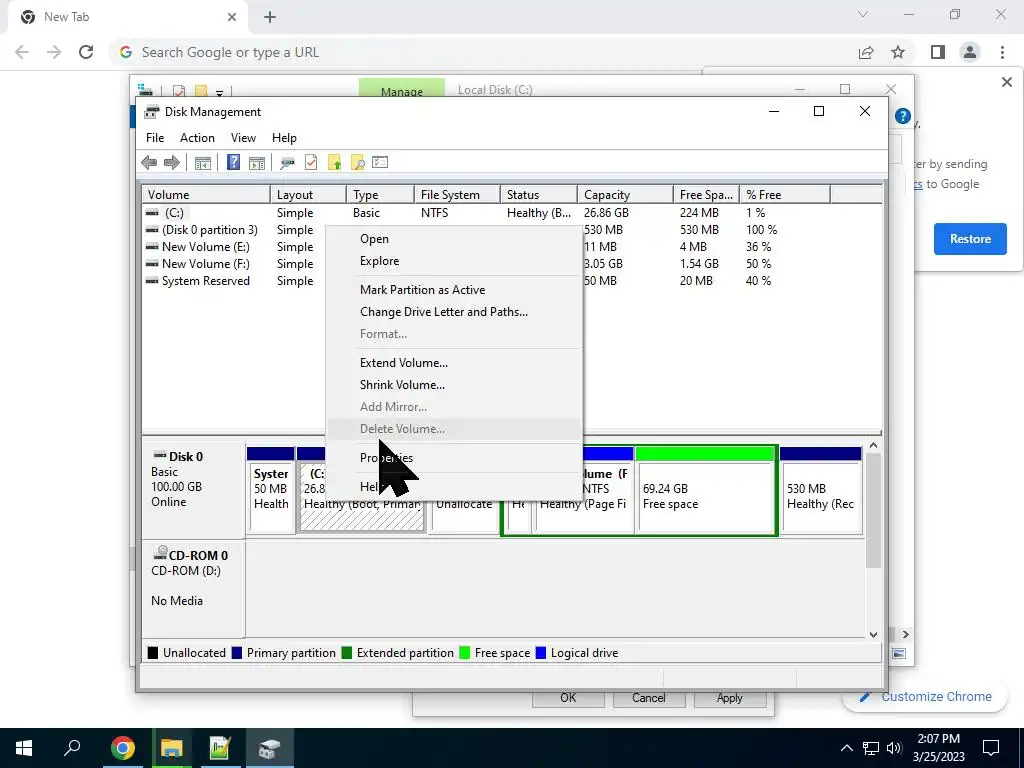Open notification center

pos(991,748)
